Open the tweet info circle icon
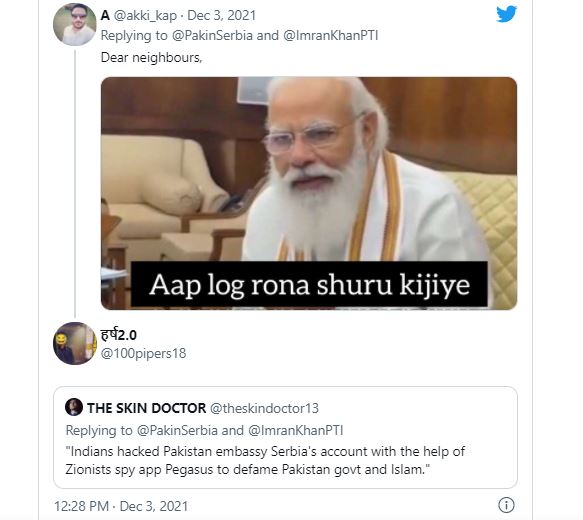 pos(506,505)
